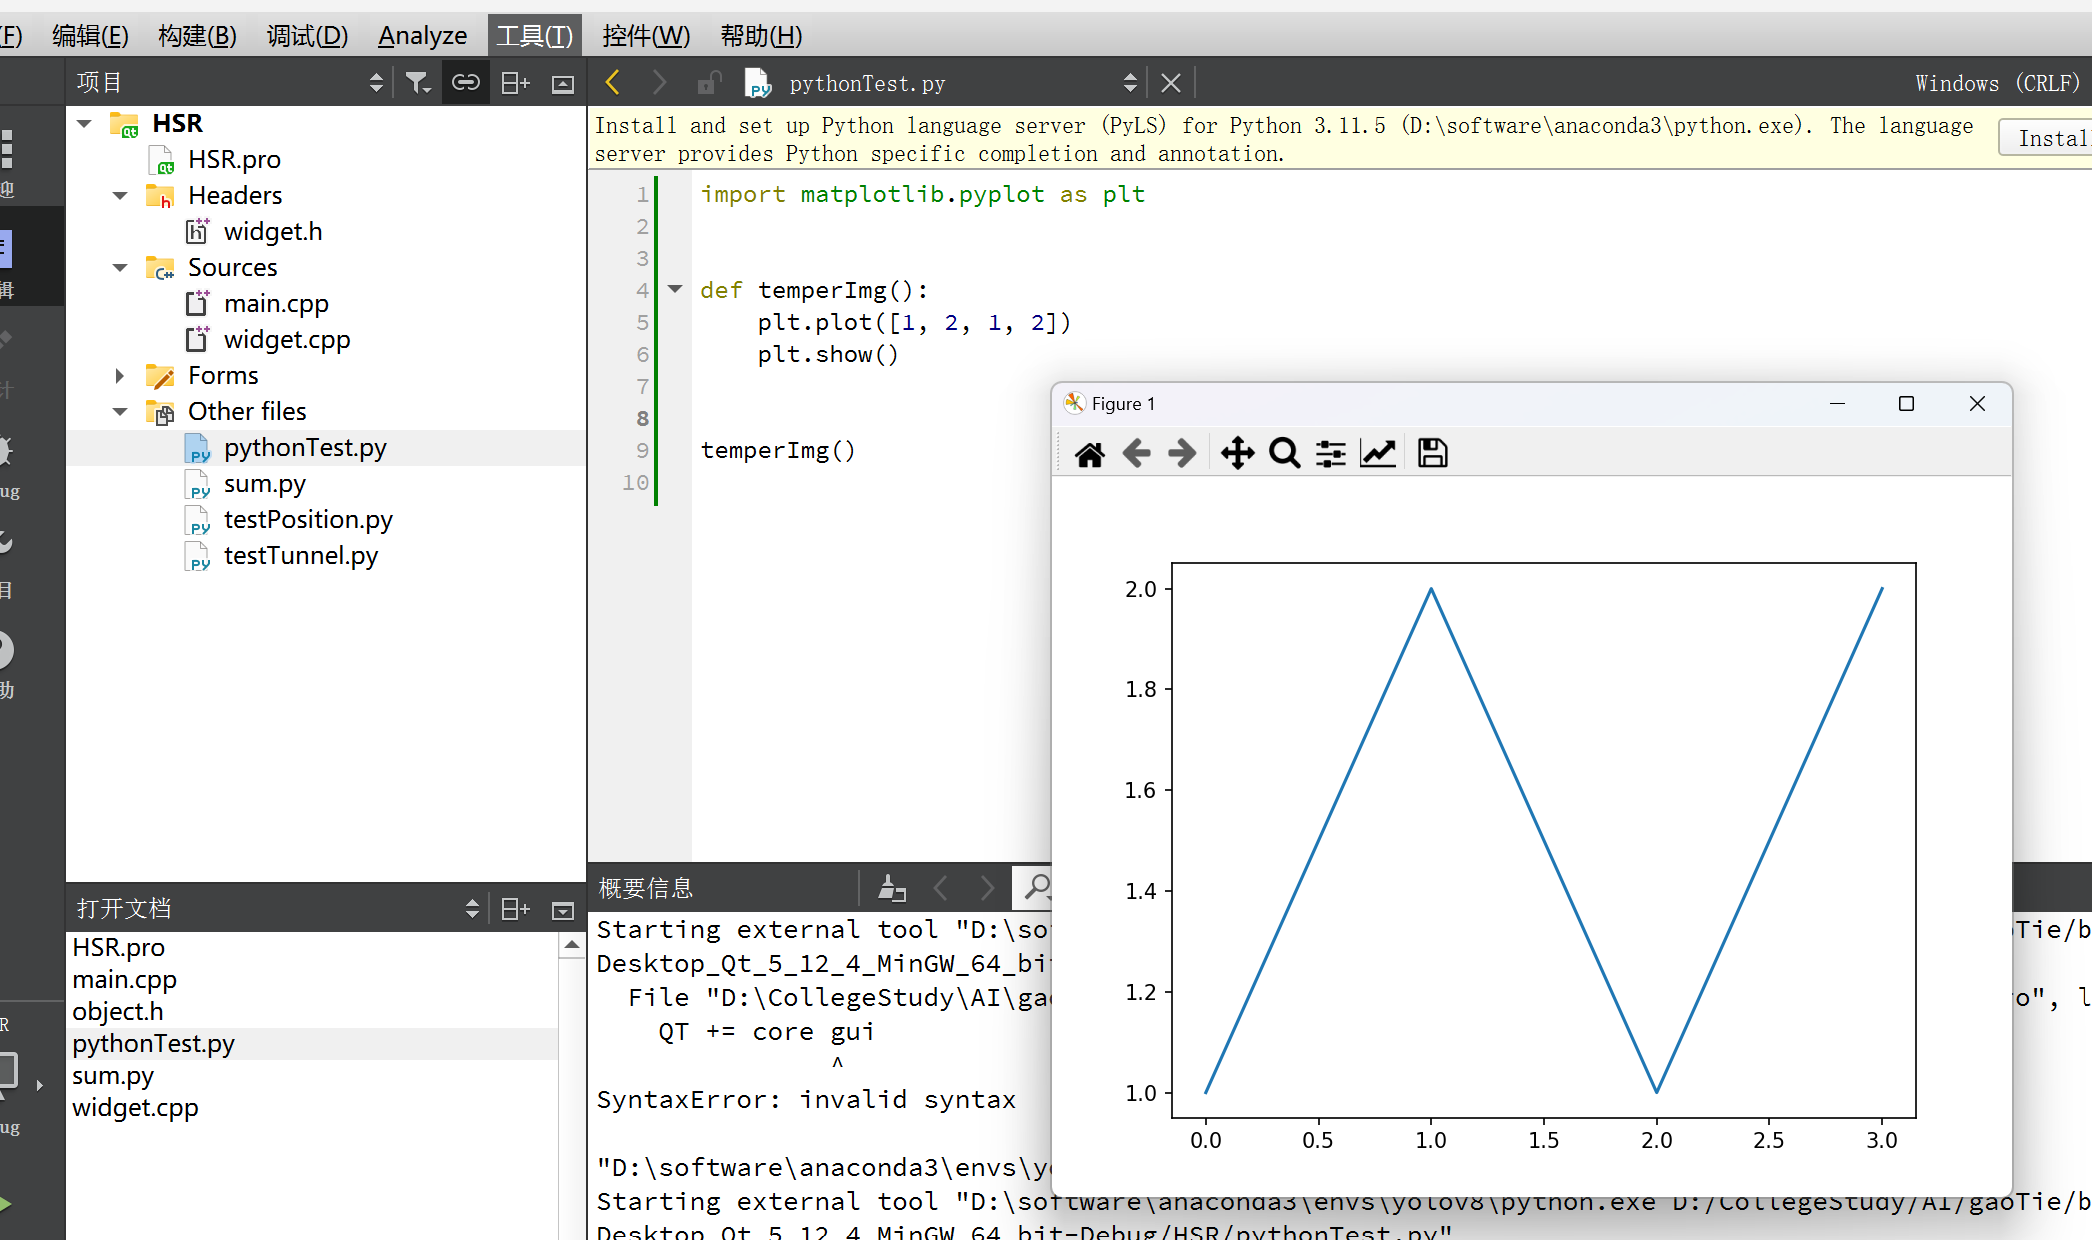Click the Configure subplots icon in Figure 1
The height and width of the screenshot is (1240, 2092).
(x=1328, y=453)
